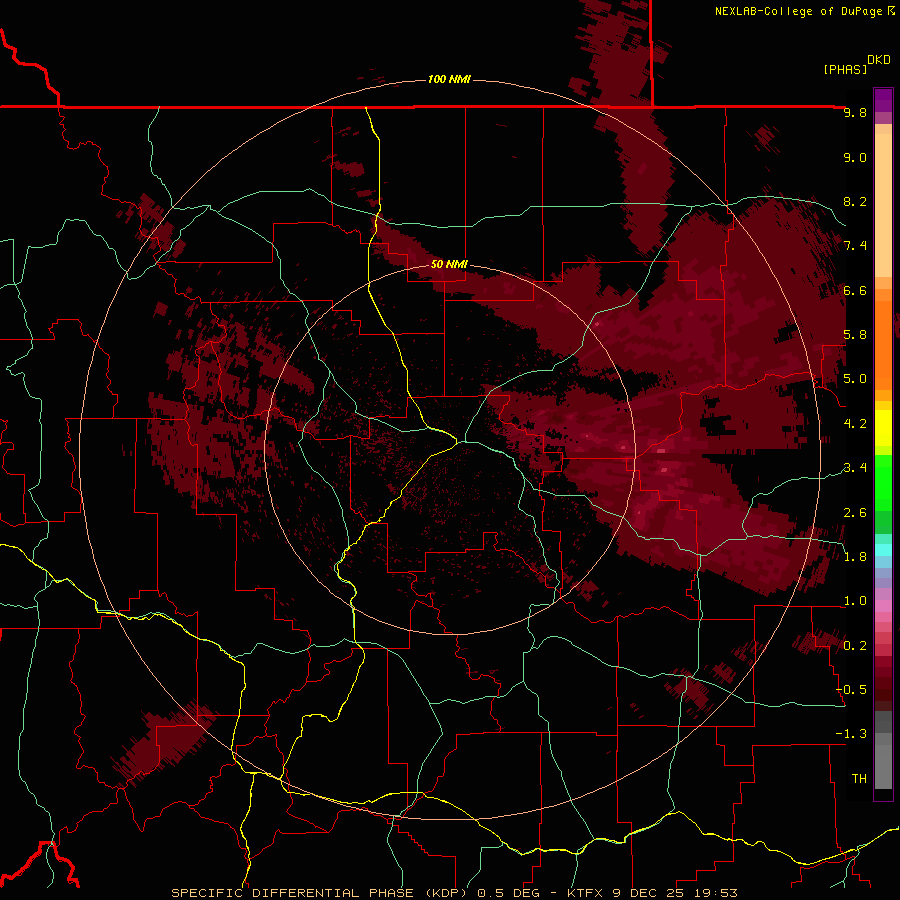This screenshot has width=900, height=900.
Task: Click the 0.2 legend value
Action: point(855,646)
